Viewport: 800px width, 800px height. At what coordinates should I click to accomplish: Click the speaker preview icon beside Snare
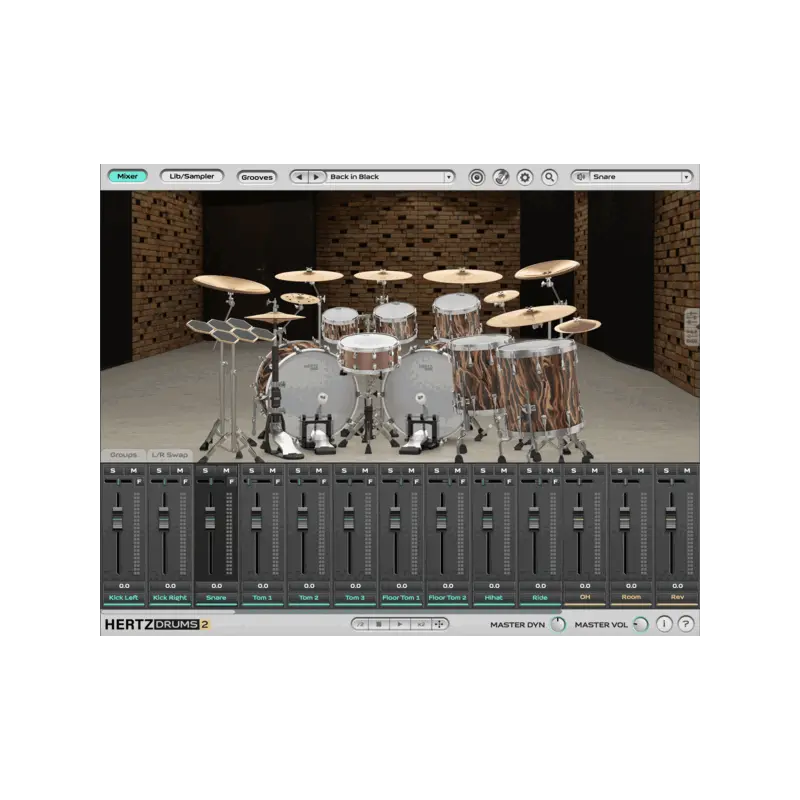click(x=581, y=177)
